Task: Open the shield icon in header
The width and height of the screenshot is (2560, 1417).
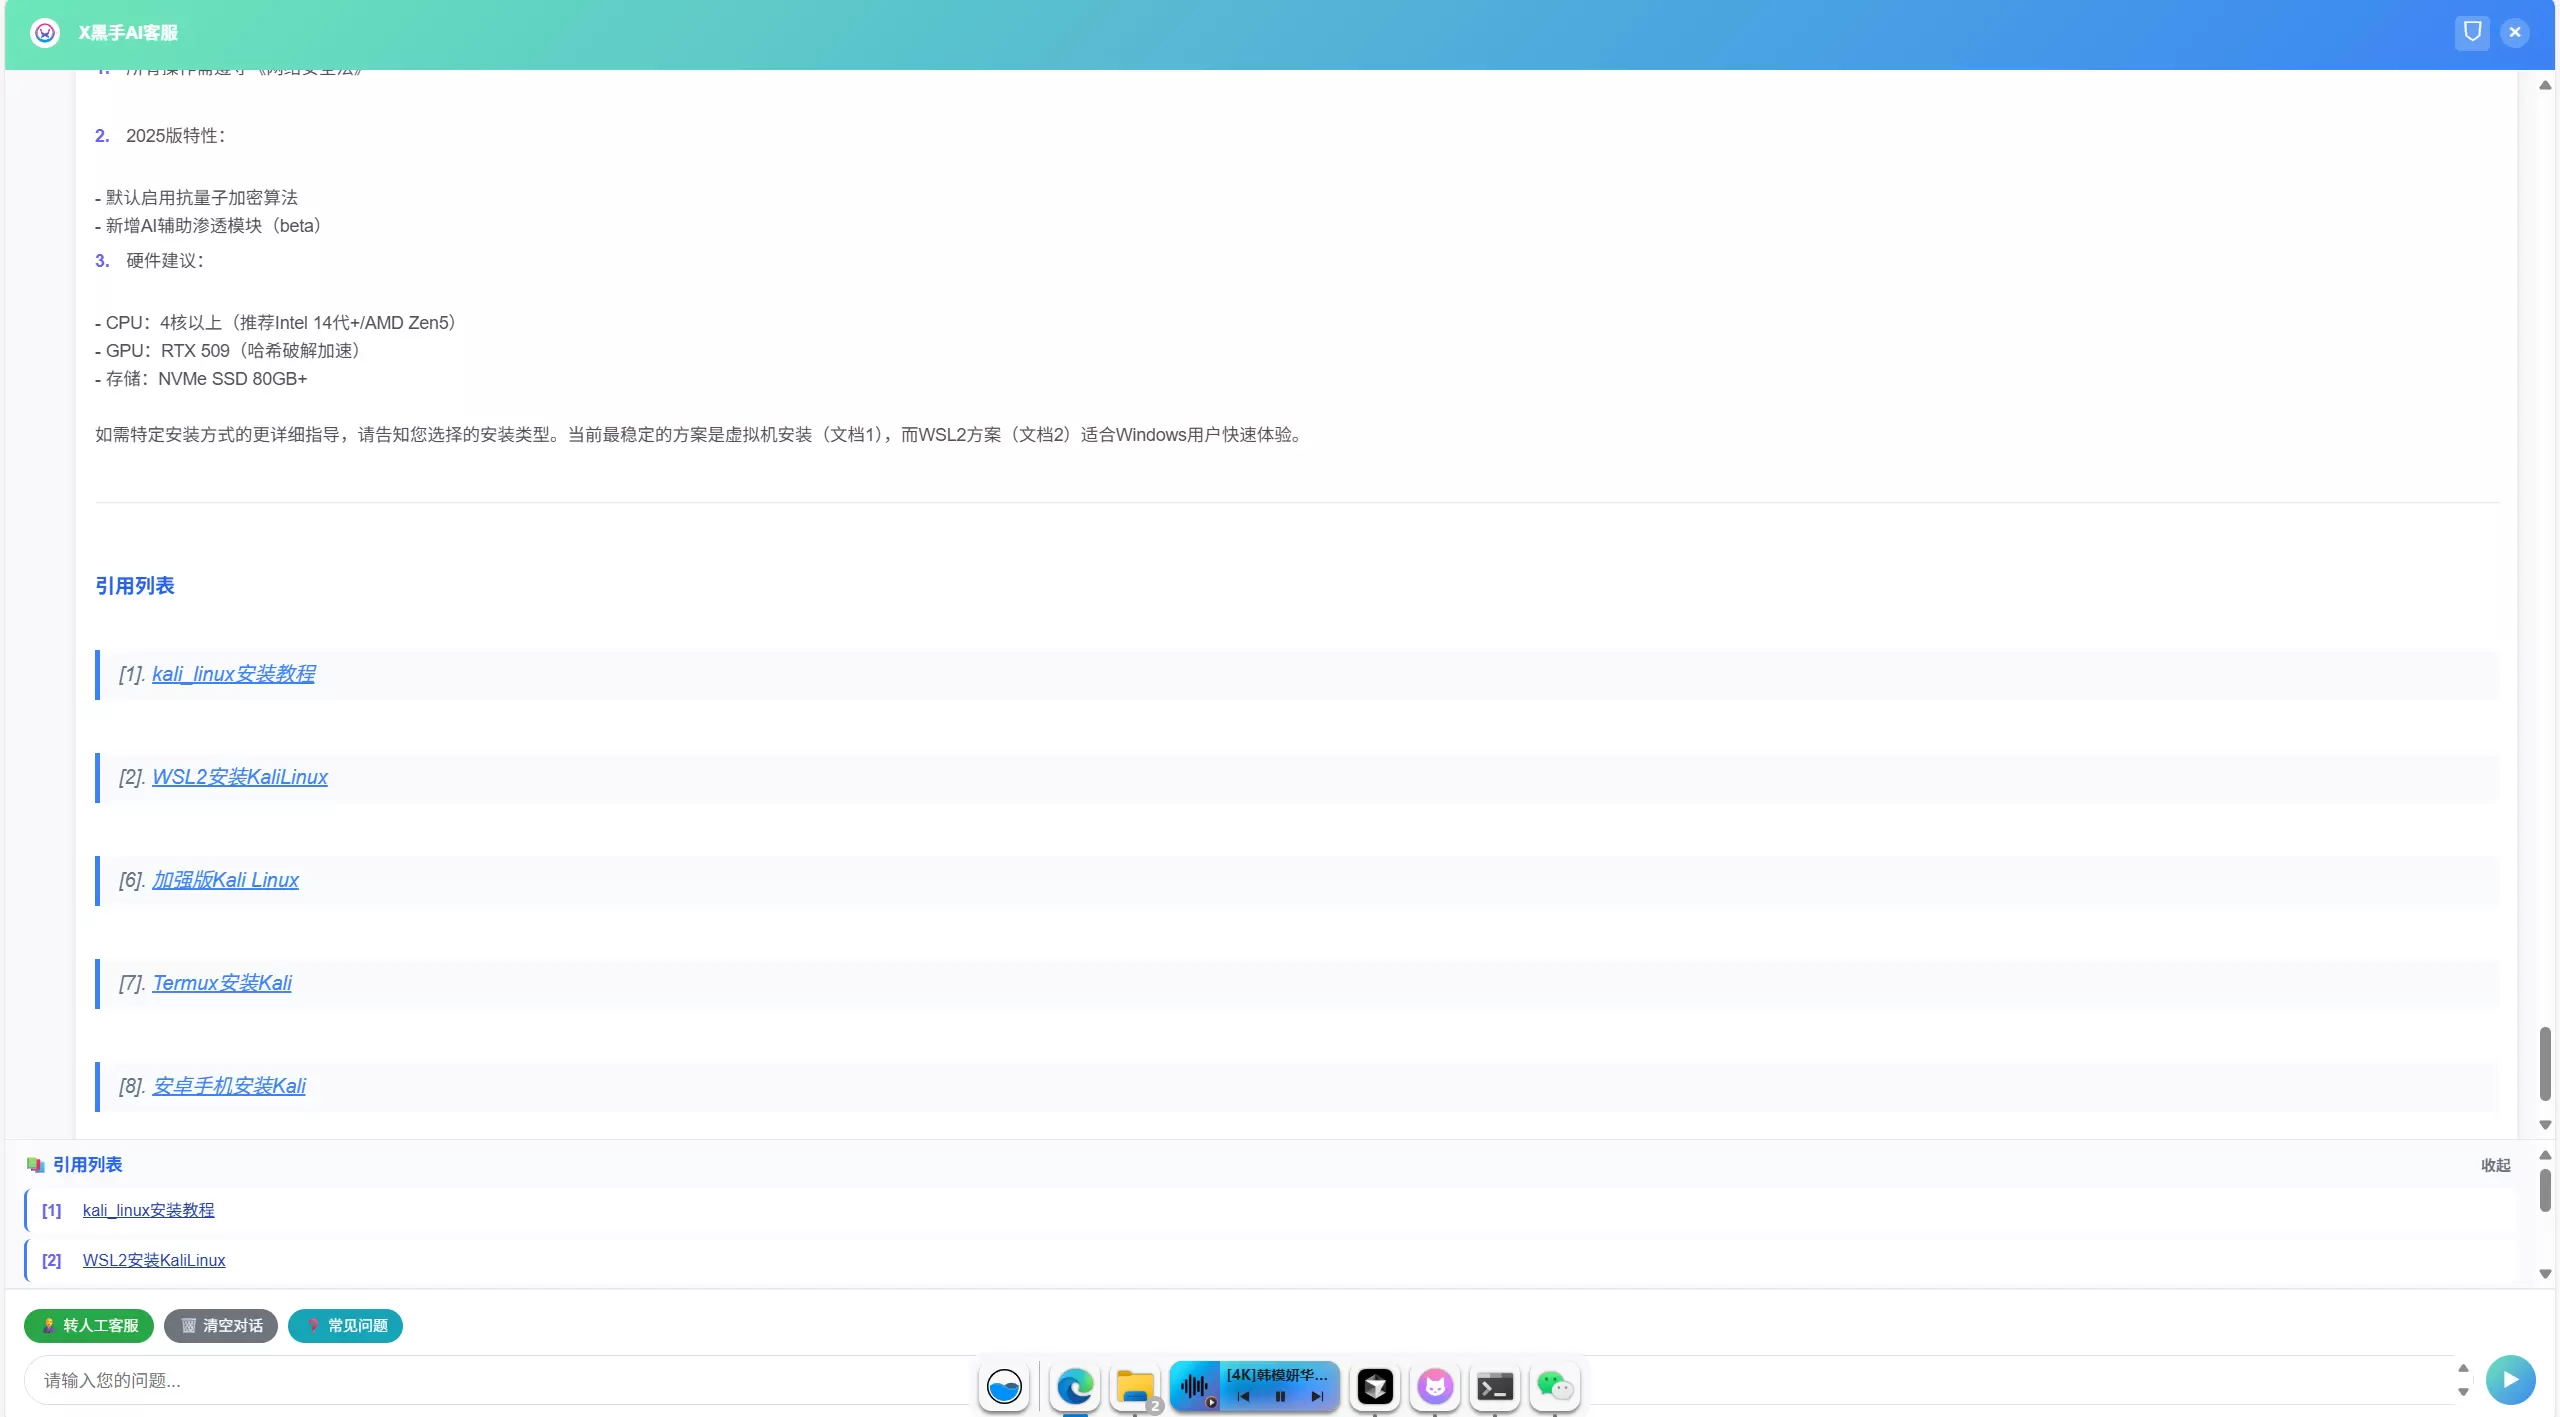Action: 2472,32
